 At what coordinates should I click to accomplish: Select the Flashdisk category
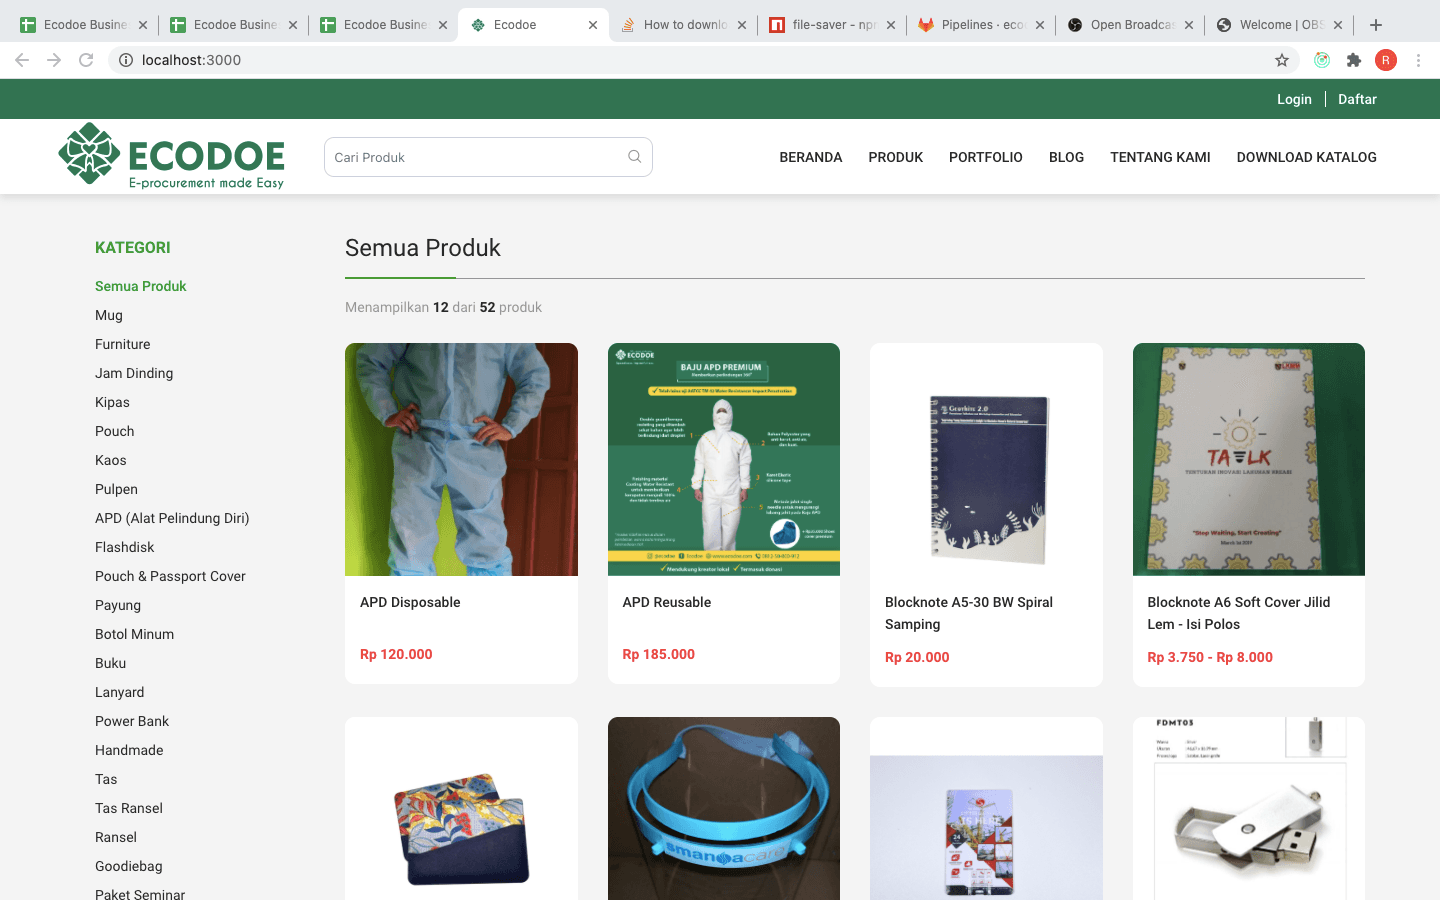(125, 547)
